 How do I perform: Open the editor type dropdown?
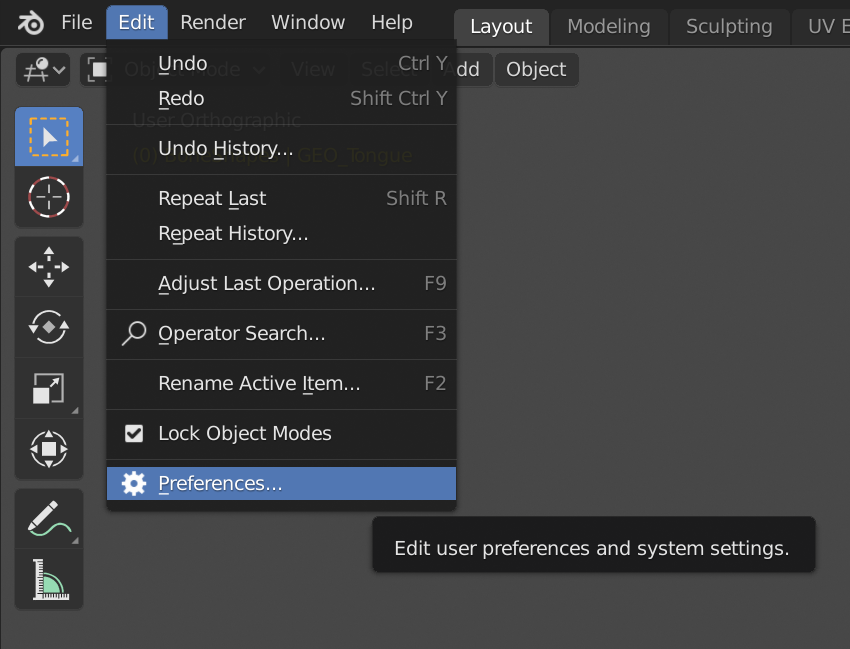point(43,69)
